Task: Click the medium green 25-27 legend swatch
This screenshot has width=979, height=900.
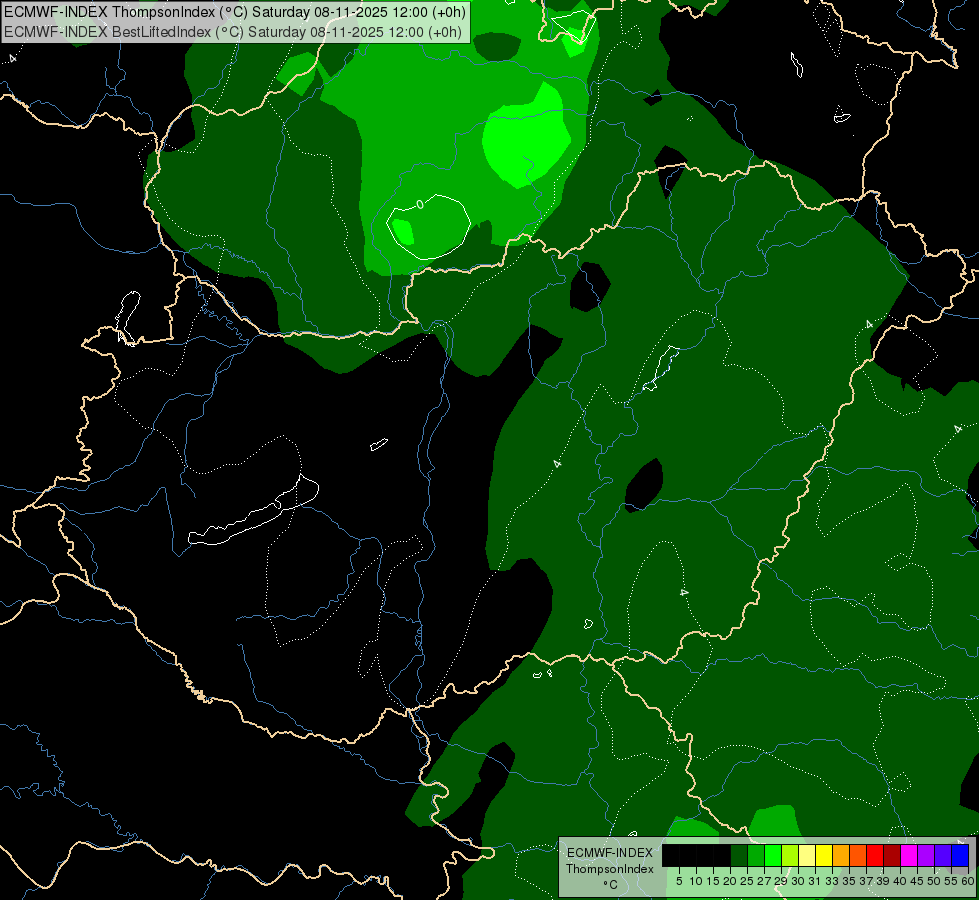Action: click(756, 855)
